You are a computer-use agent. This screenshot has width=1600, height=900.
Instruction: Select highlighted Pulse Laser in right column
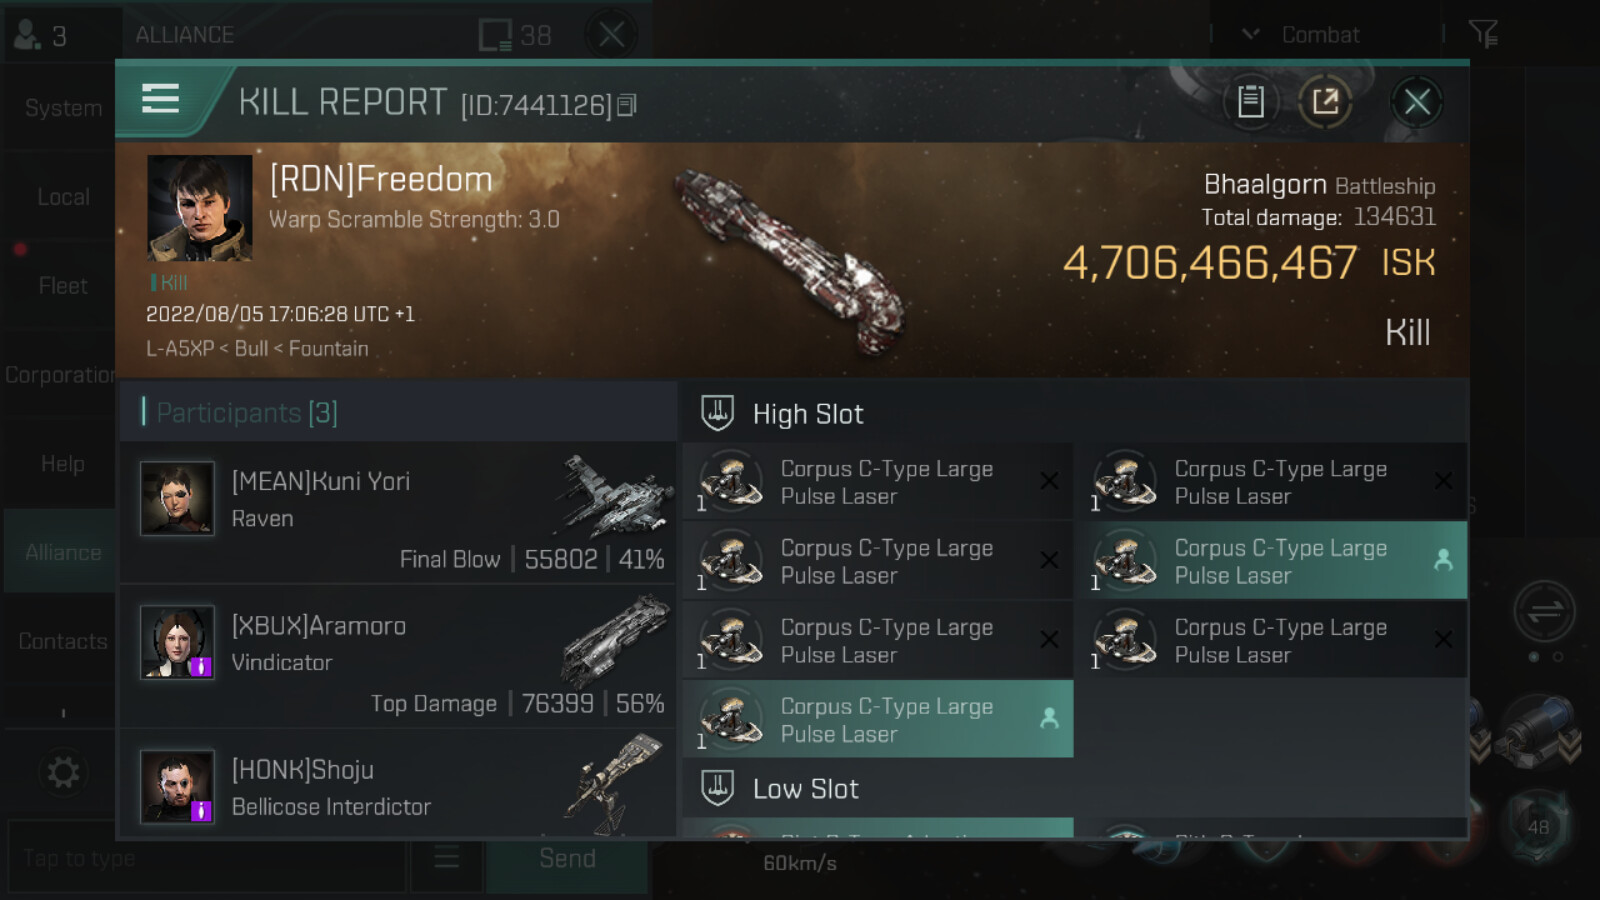point(1271,561)
